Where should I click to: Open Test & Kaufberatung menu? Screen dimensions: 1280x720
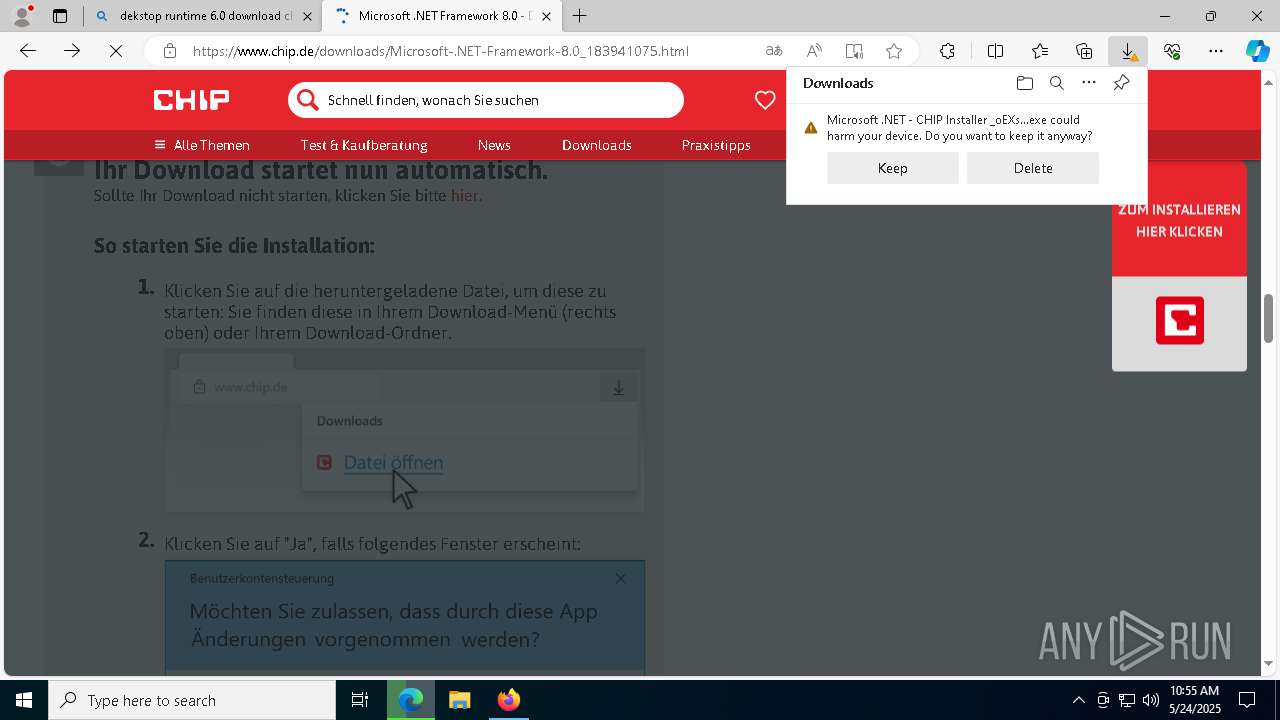pos(364,145)
